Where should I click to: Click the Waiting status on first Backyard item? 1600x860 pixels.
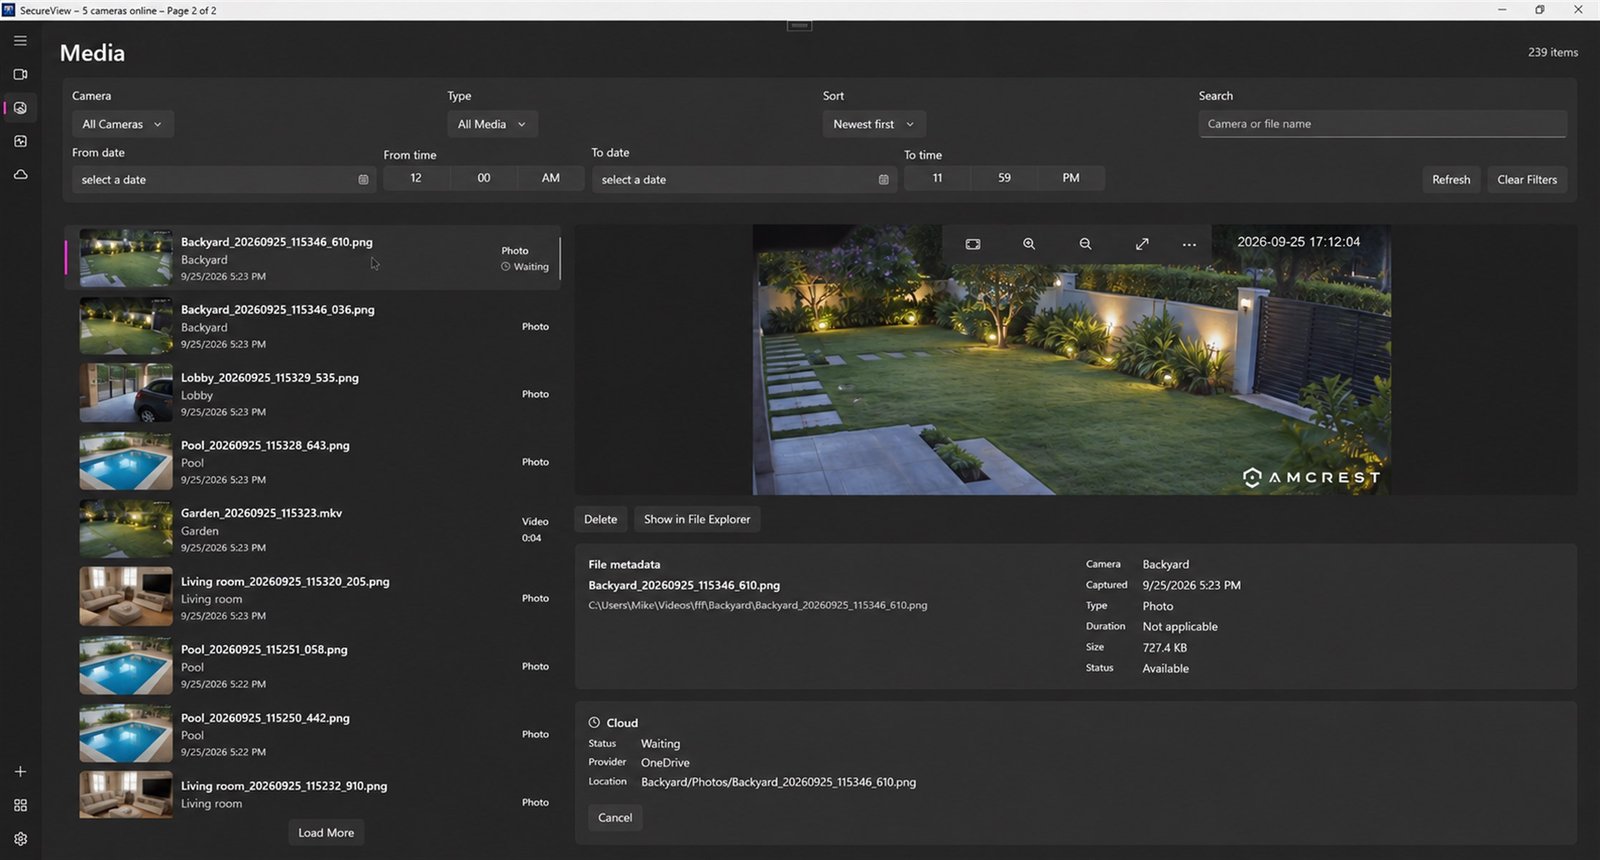tap(525, 267)
